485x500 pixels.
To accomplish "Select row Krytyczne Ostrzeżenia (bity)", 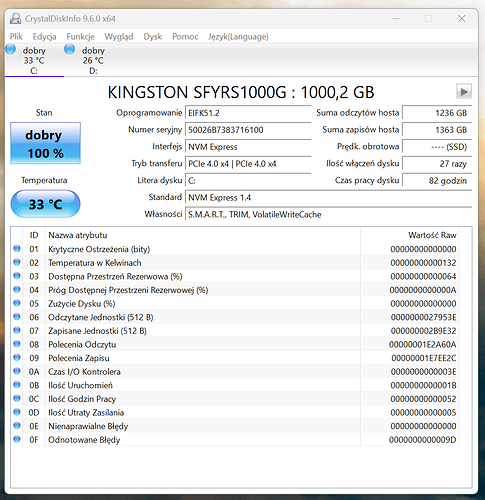I will point(235,249).
